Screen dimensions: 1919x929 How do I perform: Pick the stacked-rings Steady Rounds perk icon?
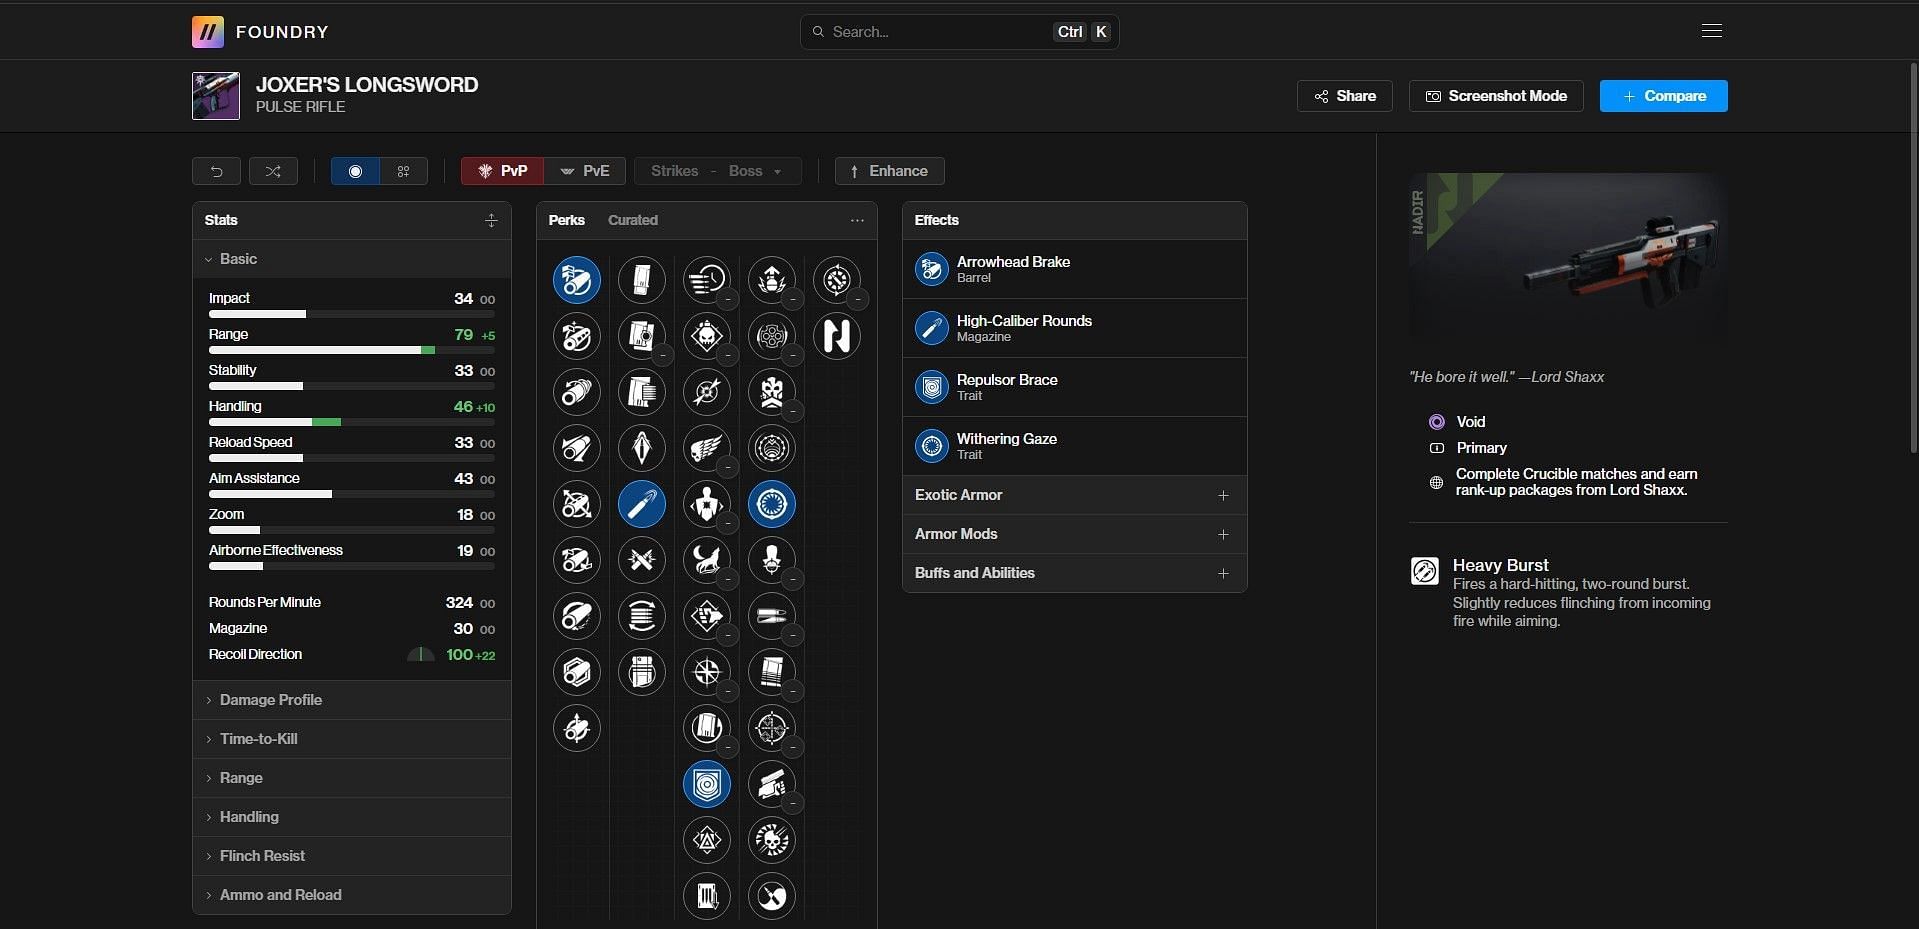pyautogui.click(x=642, y=616)
